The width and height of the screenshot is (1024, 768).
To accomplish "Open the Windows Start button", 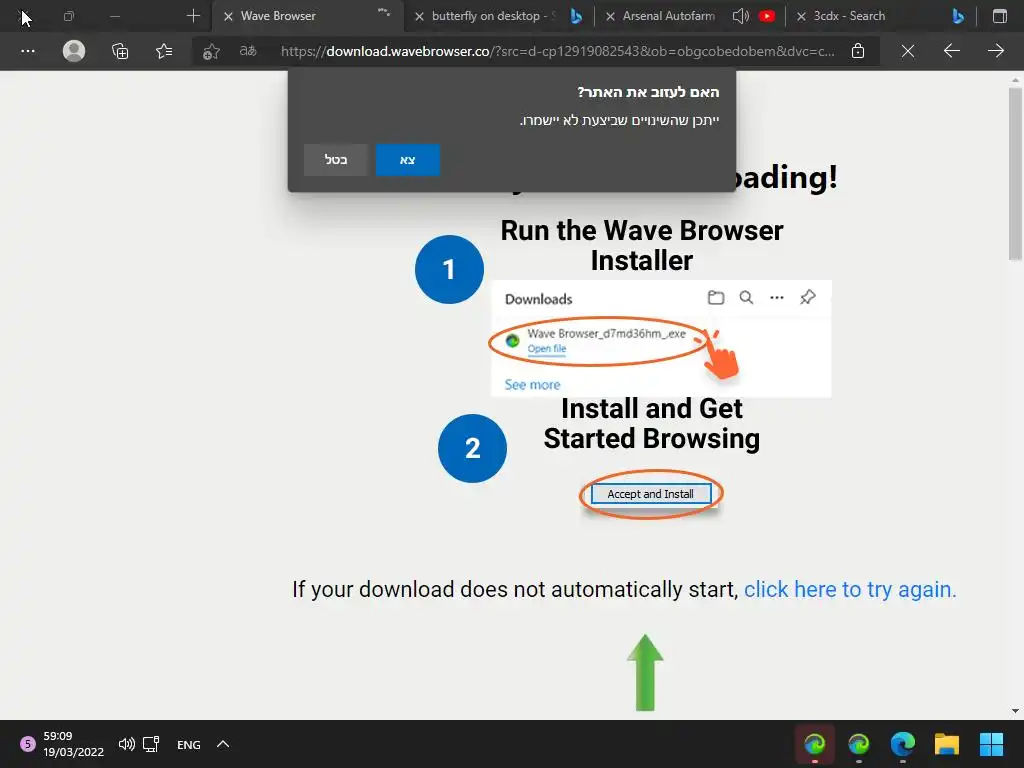I will coord(991,744).
